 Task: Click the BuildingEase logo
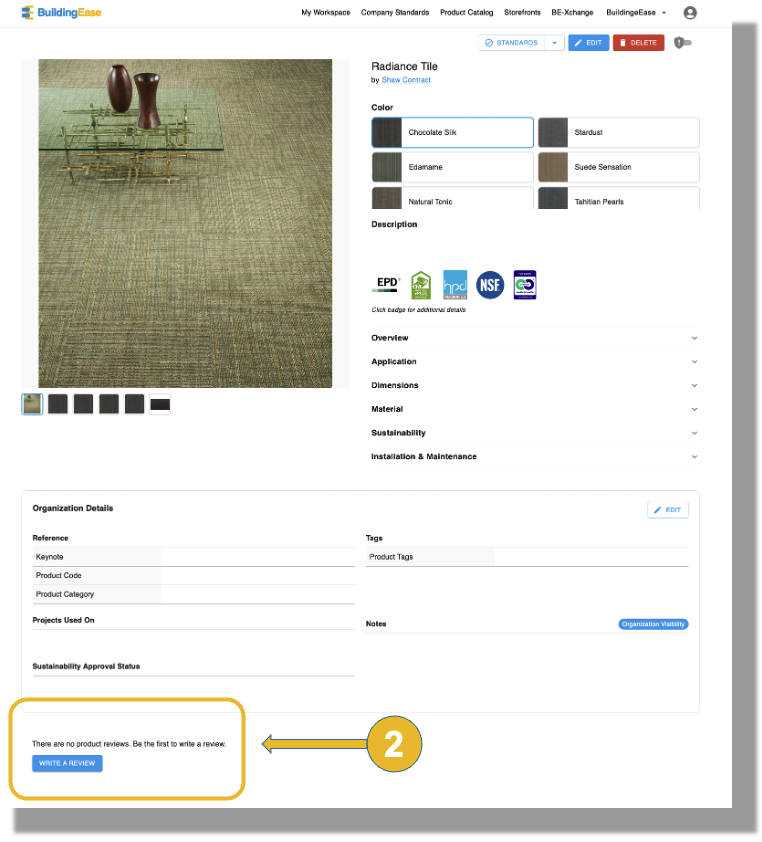[61, 13]
